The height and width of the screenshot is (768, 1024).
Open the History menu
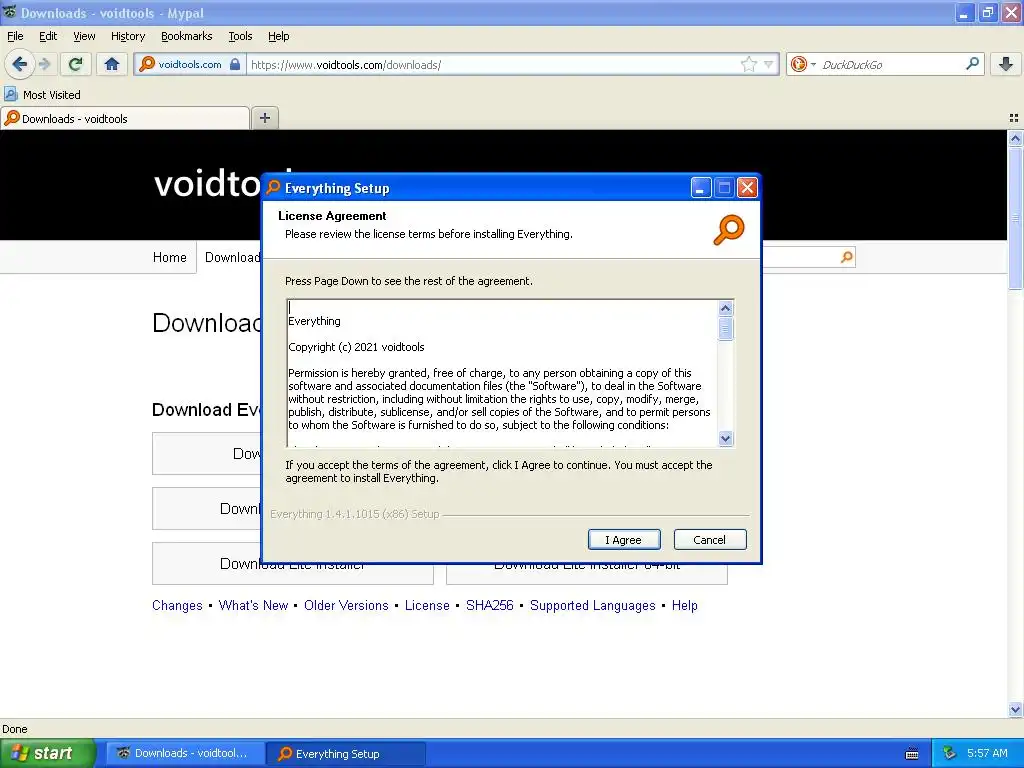tap(127, 36)
